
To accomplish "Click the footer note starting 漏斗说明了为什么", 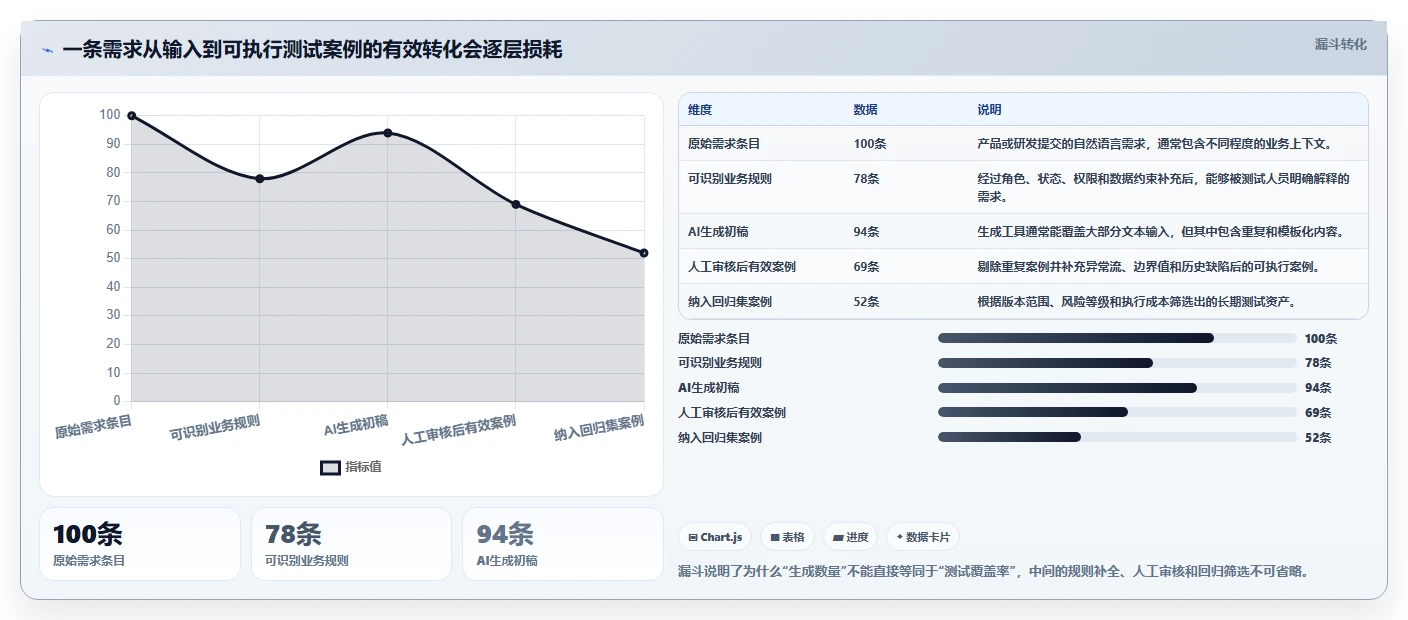I will pos(994,572).
